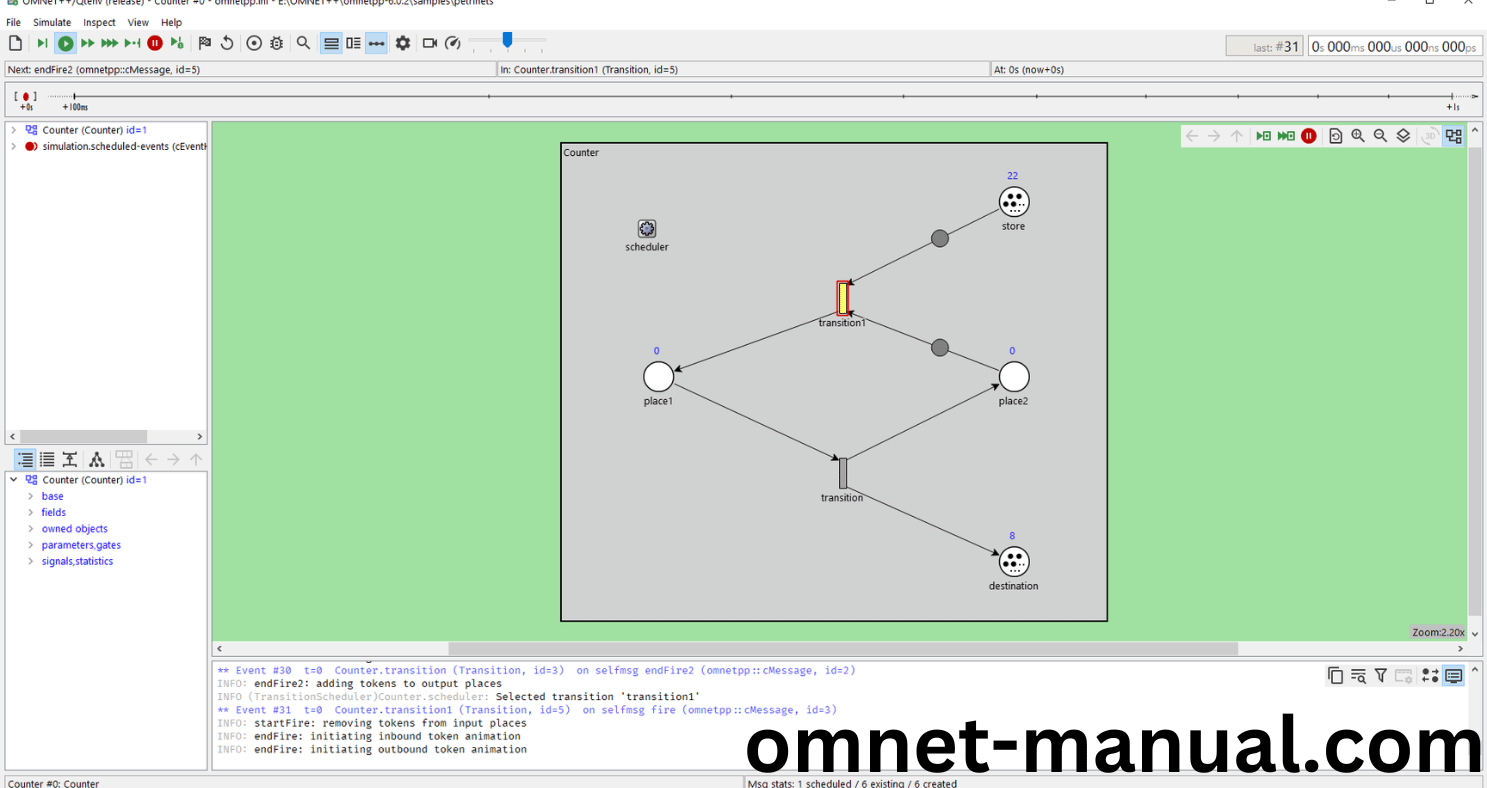Open the Simulate menu
This screenshot has height=788, width=1487.
point(52,22)
